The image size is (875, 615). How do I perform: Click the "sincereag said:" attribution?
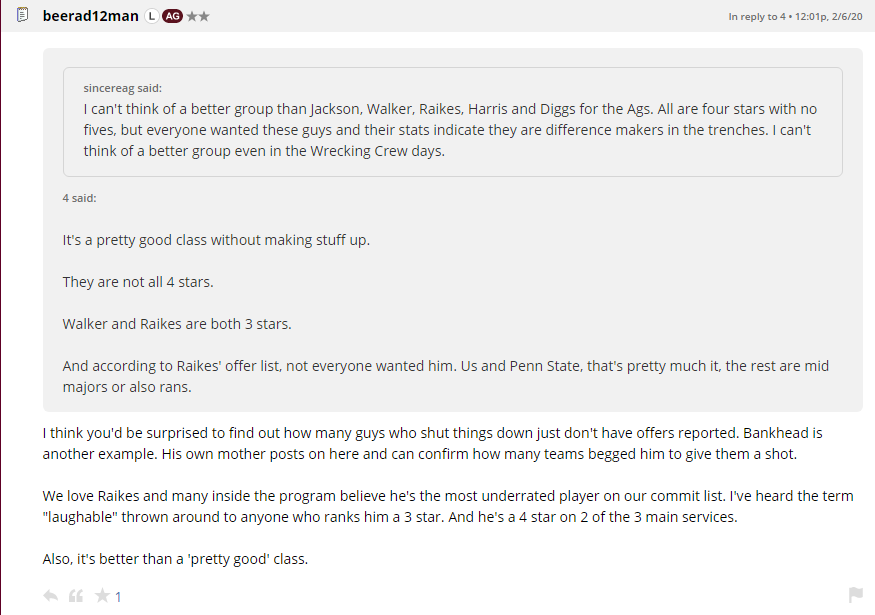click(122, 88)
